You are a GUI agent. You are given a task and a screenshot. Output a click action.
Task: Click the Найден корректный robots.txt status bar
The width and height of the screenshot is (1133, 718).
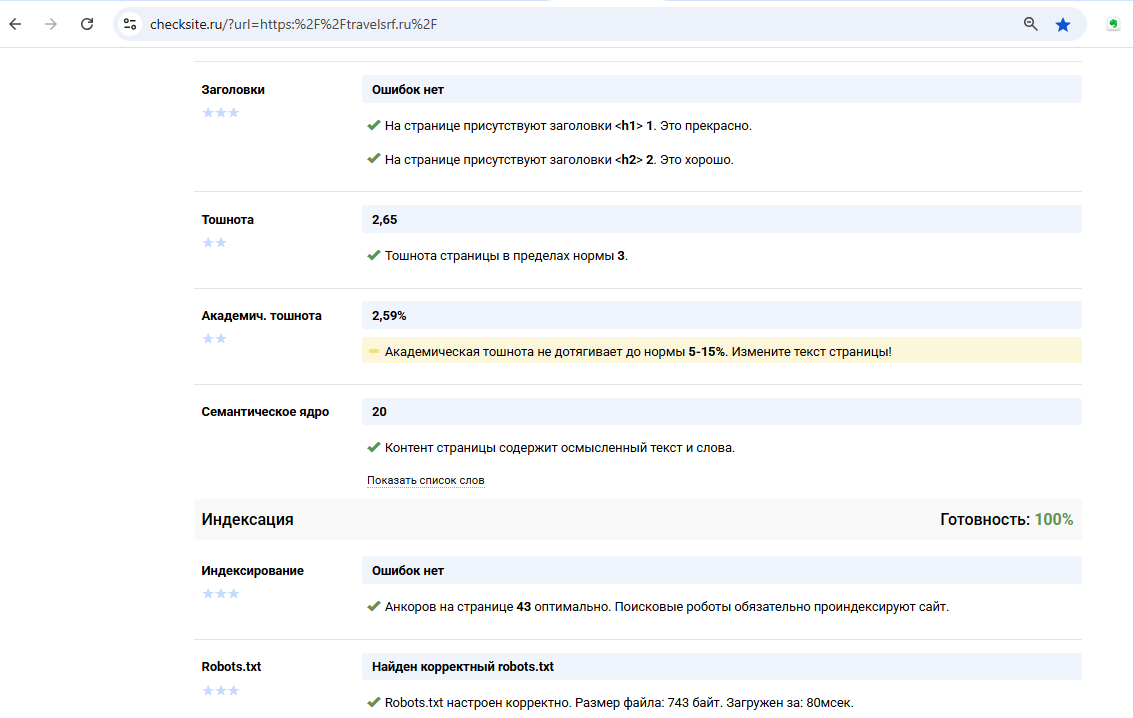tap(721, 667)
